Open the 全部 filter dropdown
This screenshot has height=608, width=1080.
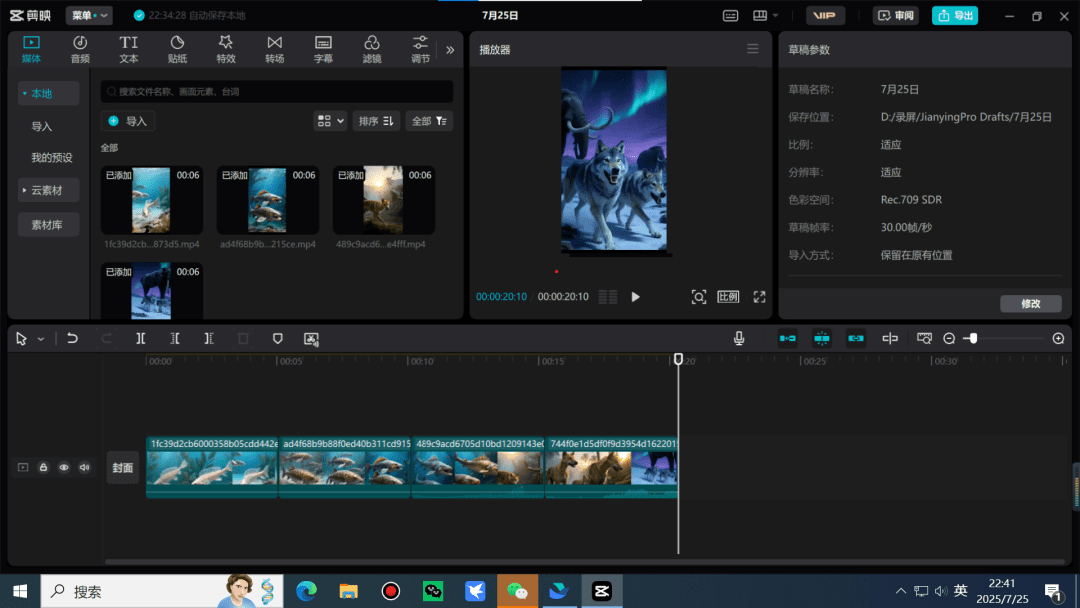click(429, 121)
